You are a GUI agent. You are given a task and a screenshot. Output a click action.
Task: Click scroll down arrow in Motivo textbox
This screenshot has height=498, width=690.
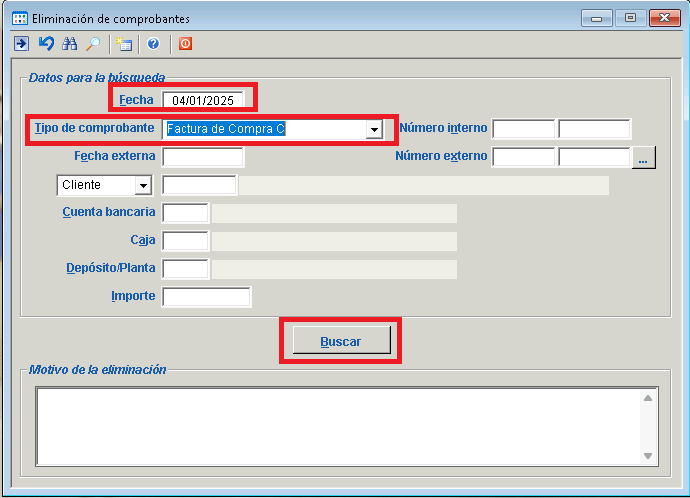point(649,456)
